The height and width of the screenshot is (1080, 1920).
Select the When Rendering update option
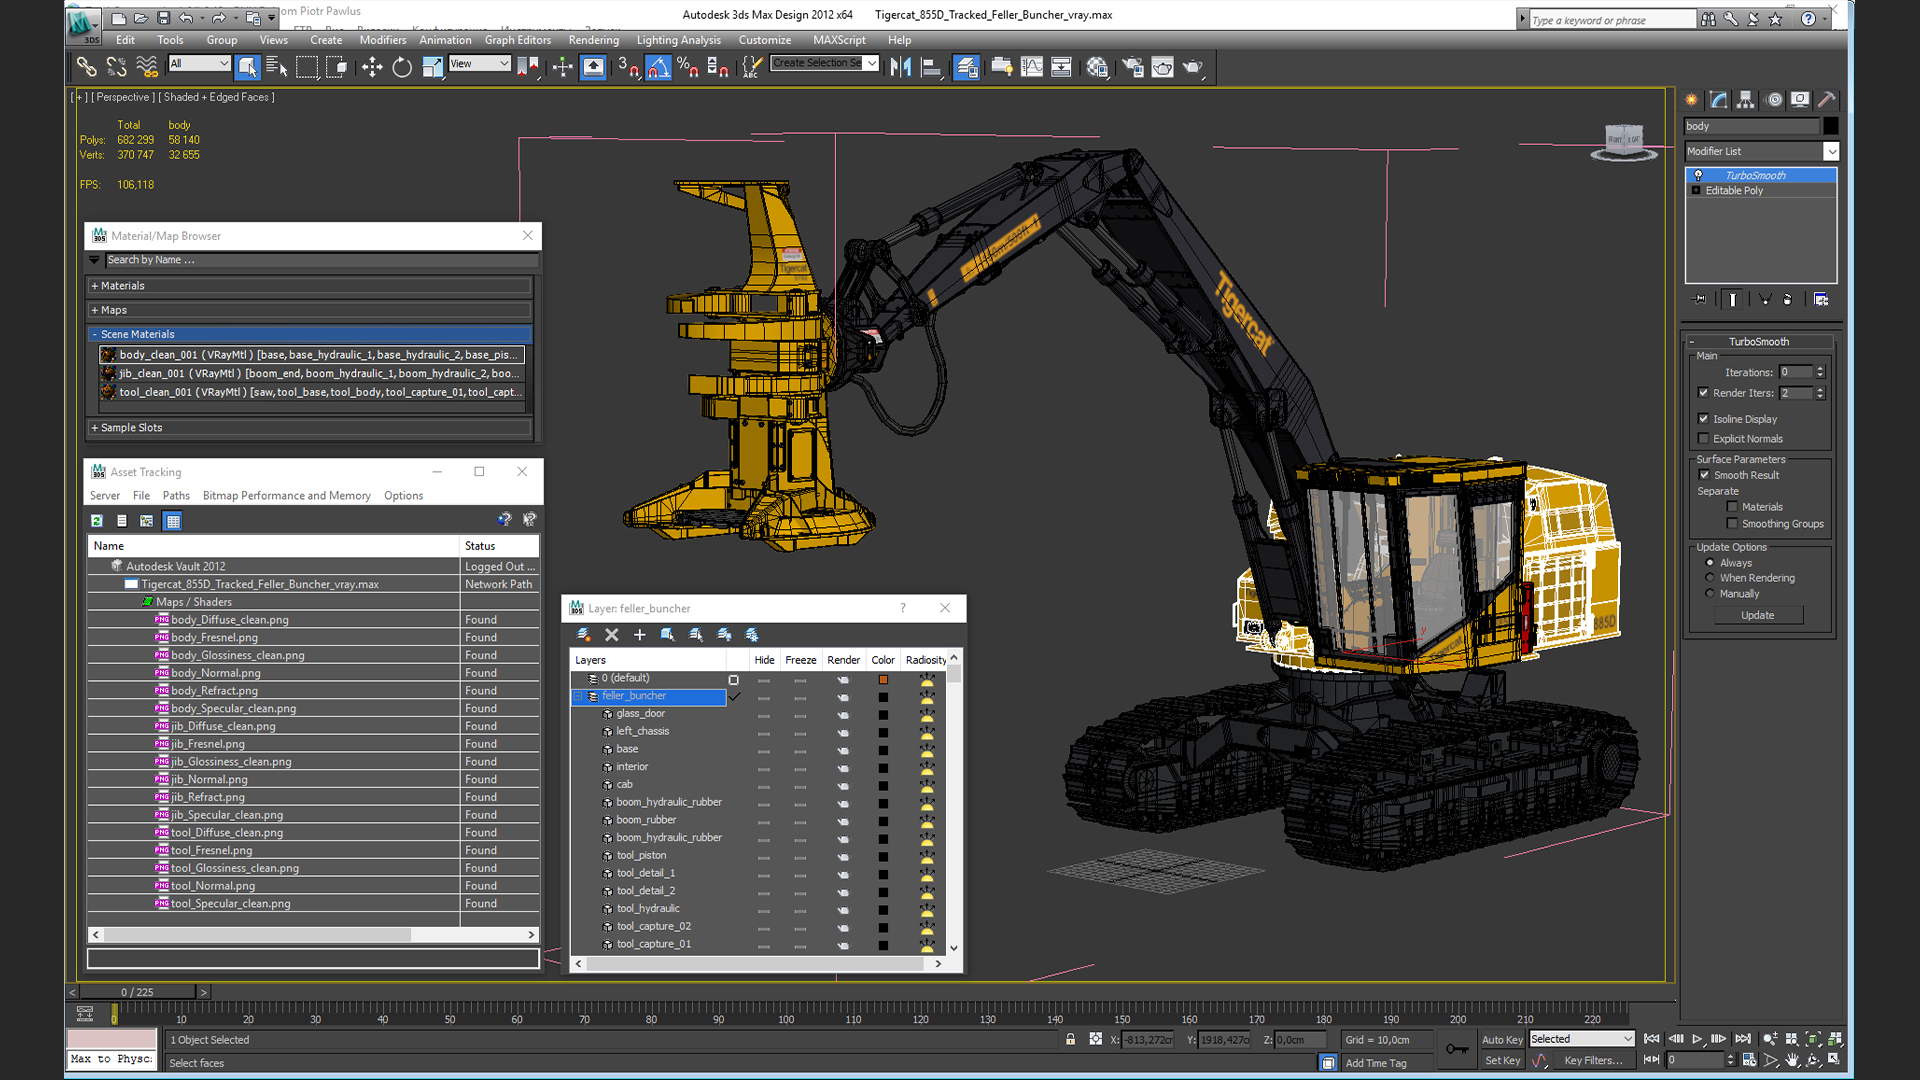(1710, 577)
